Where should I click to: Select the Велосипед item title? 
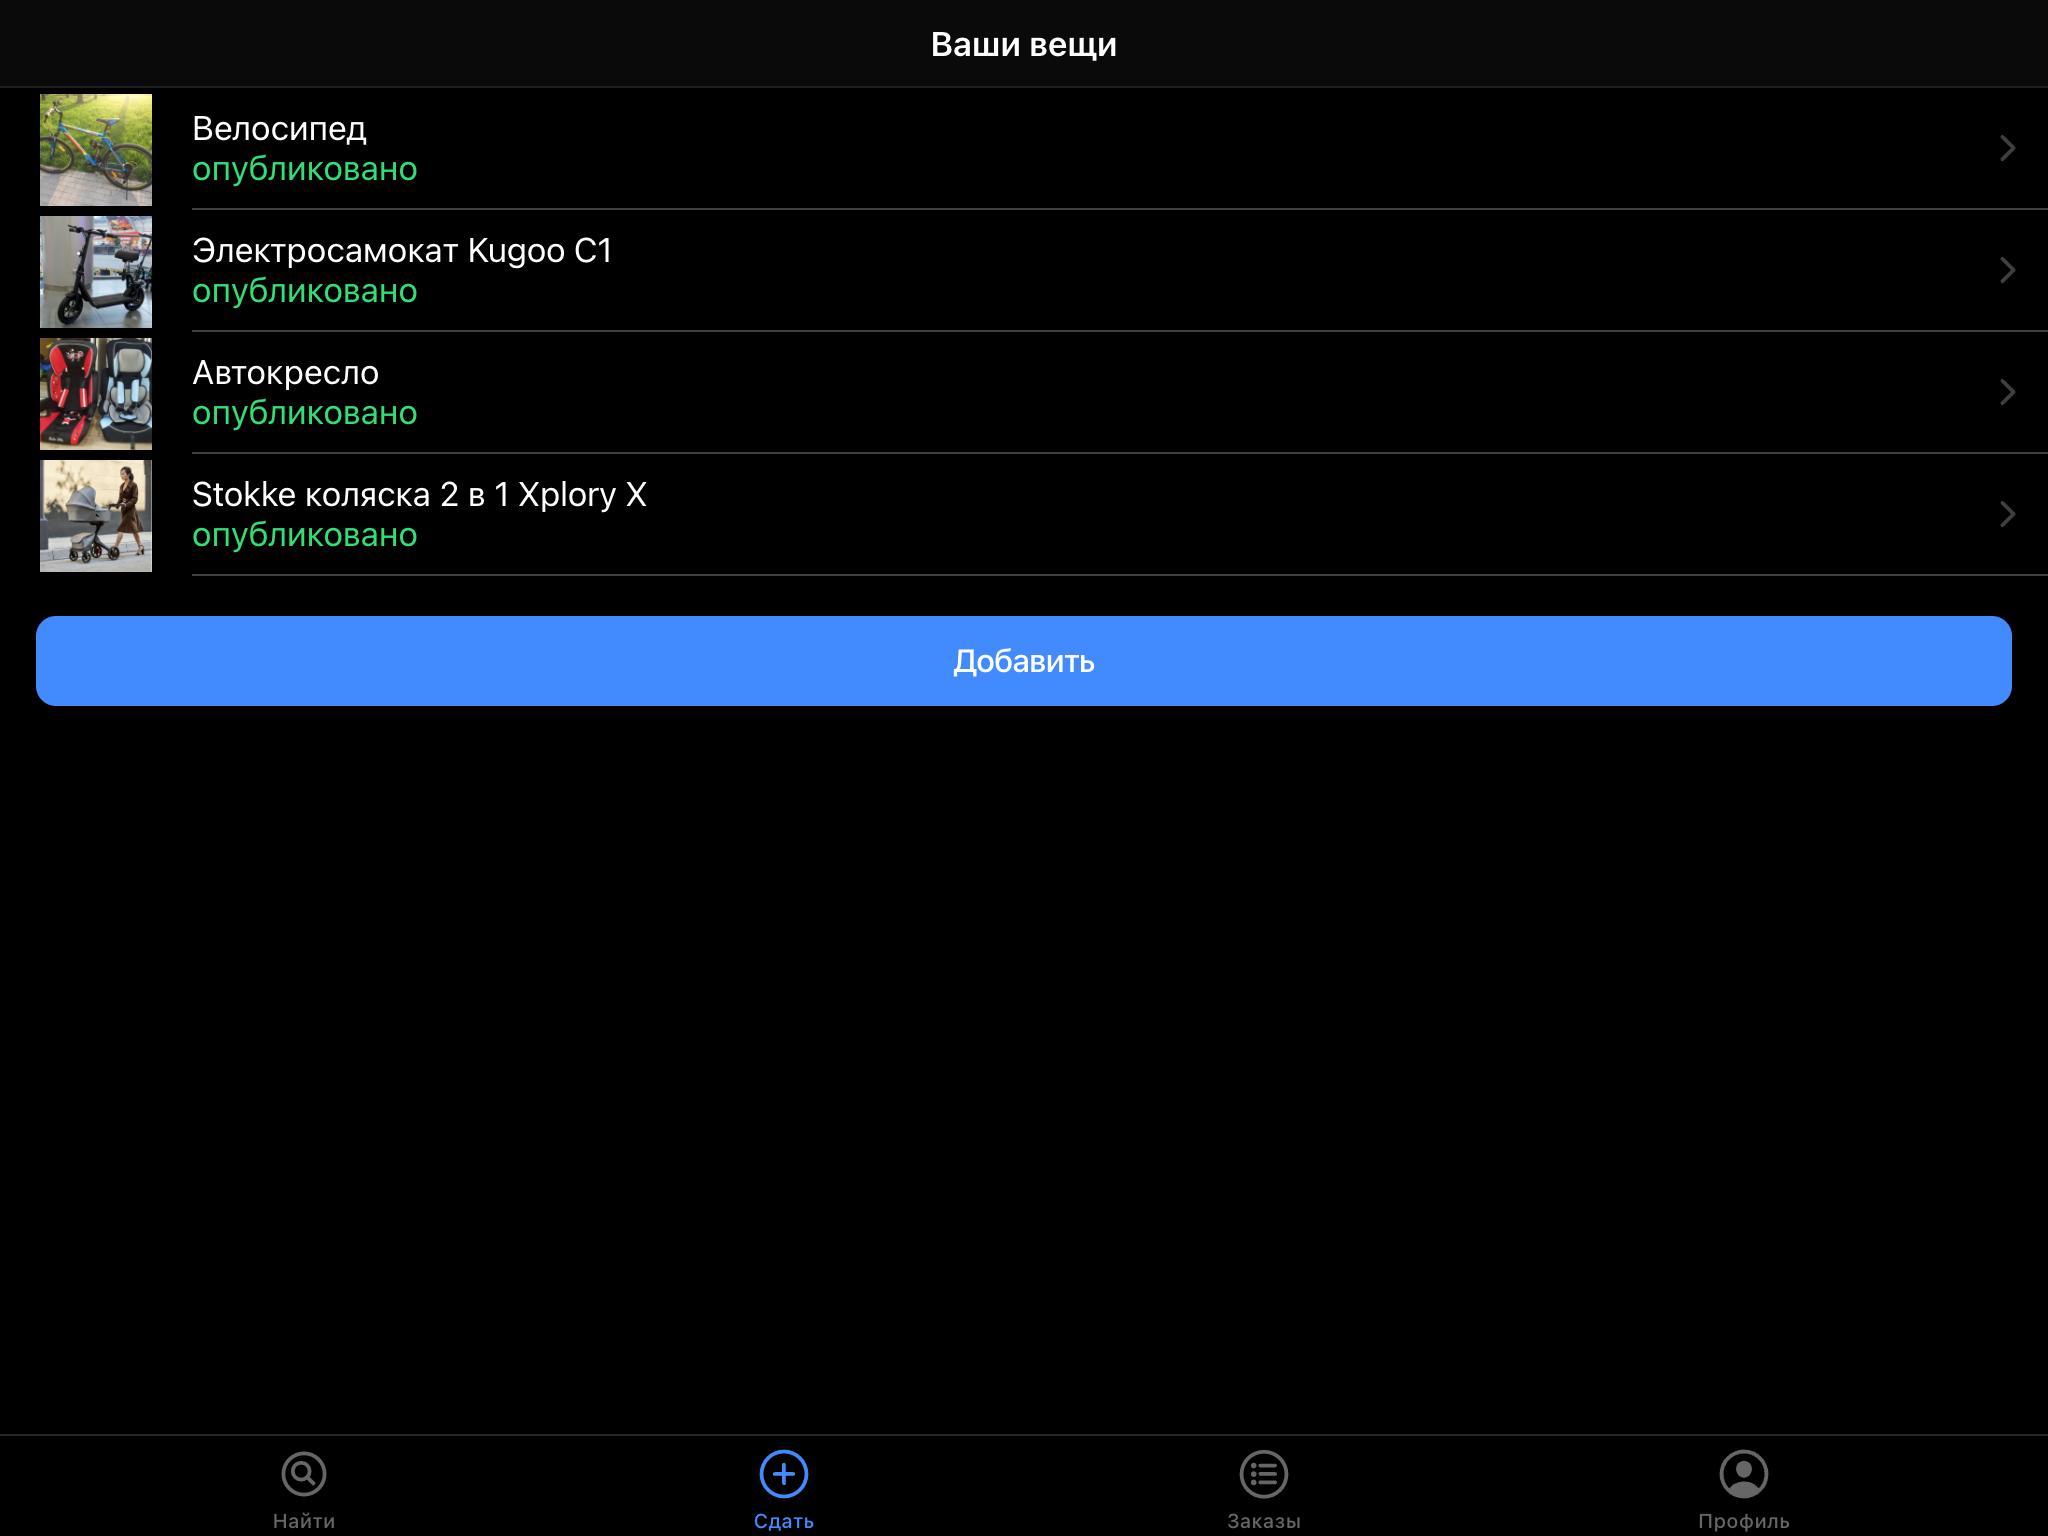pyautogui.click(x=279, y=129)
